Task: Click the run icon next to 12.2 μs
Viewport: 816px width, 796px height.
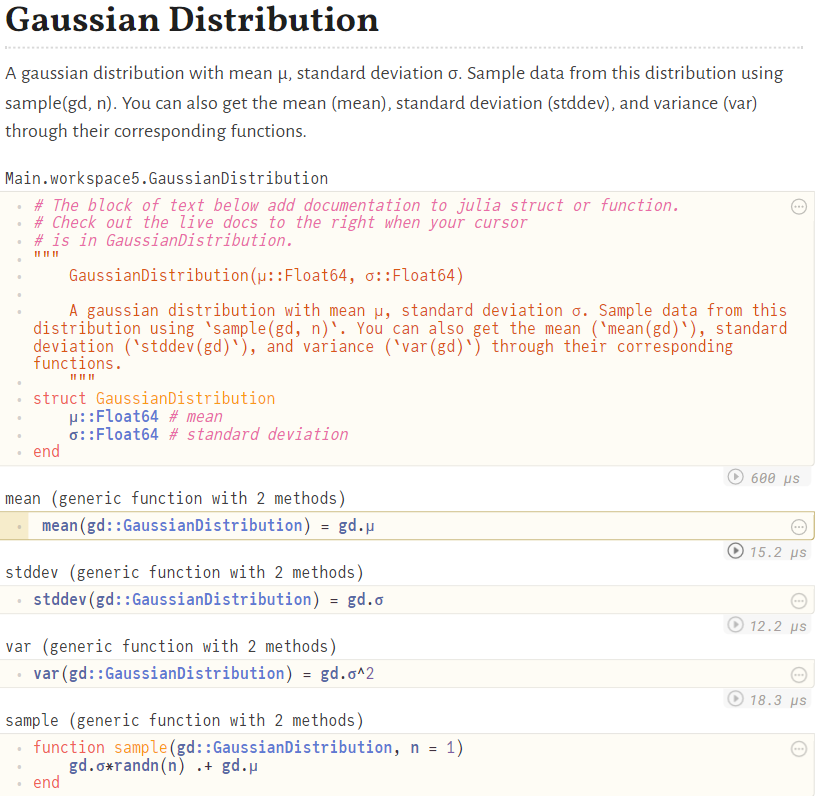Action: coord(736,624)
